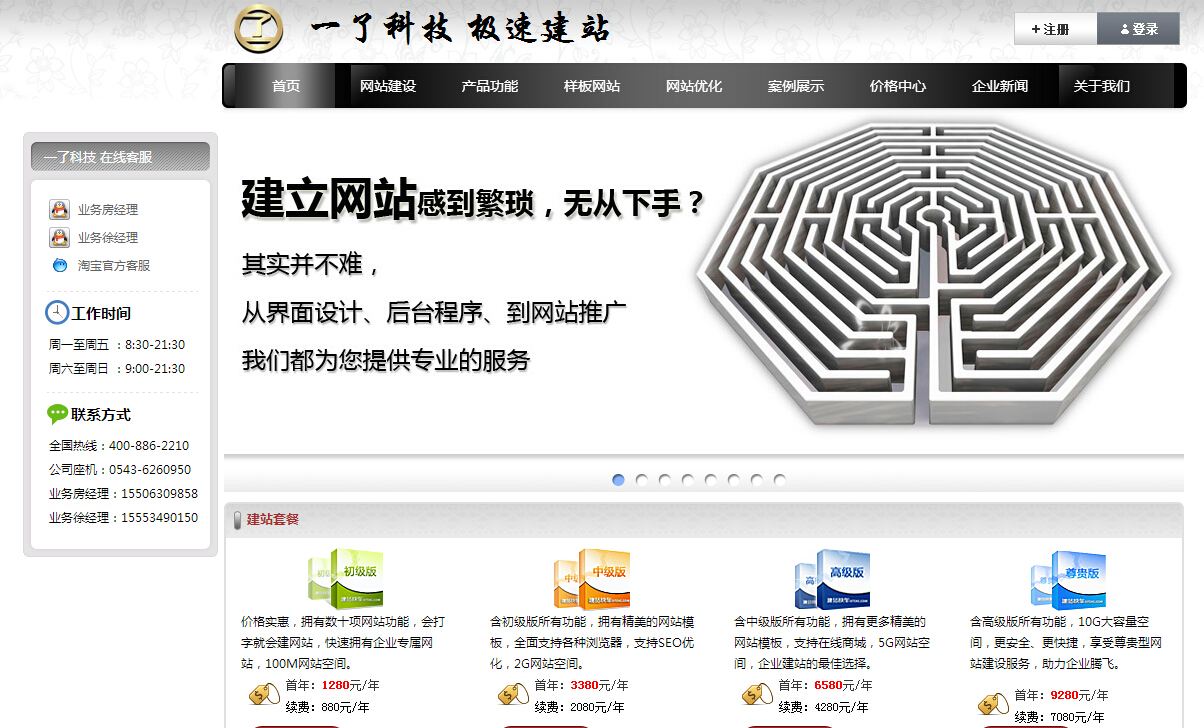Select the first banner slide dot
Screen dimensions: 1204x728
coord(618,480)
